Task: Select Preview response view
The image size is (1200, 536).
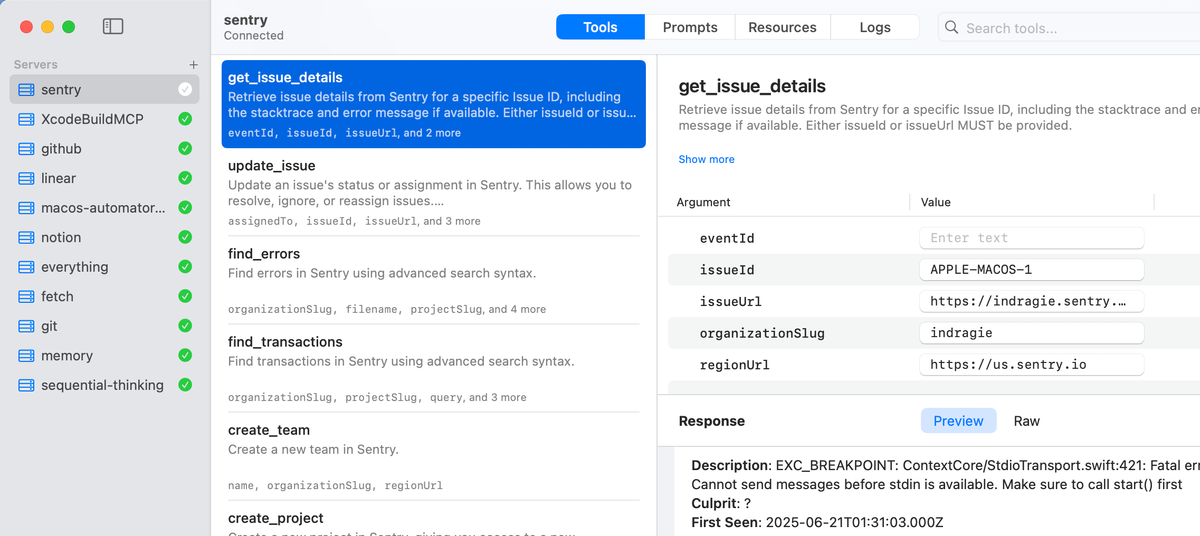Action: pos(959,421)
